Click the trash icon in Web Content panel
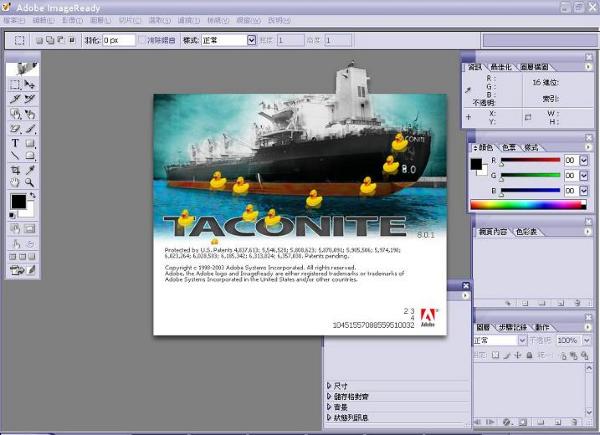The height and width of the screenshot is (435, 600). pyautogui.click(x=577, y=303)
